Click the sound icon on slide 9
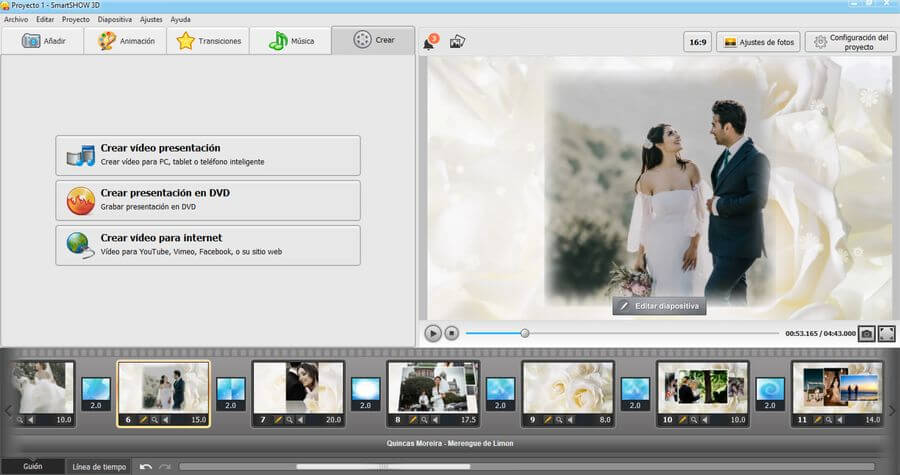The image size is (900, 475). tap(570, 420)
